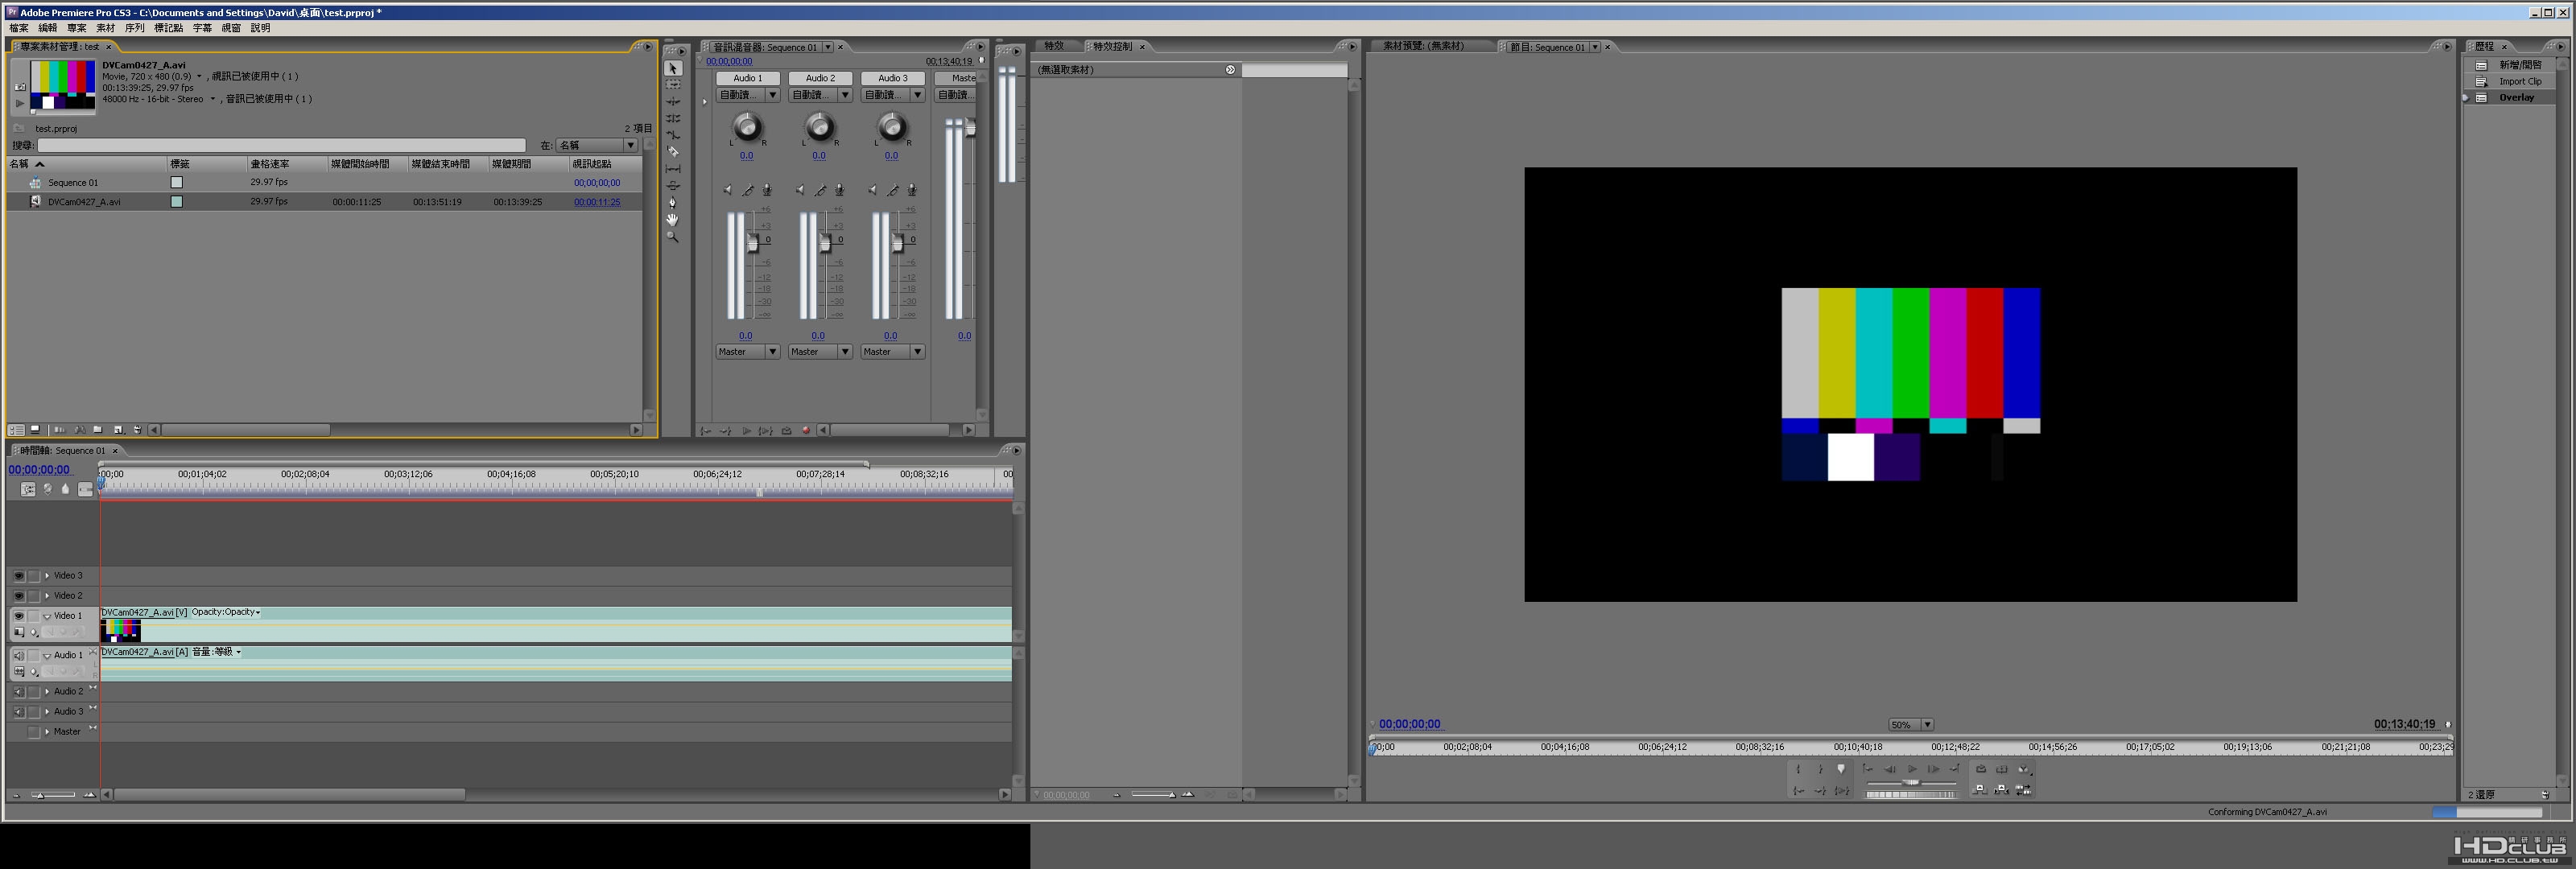Click the audio mixer record button
Image resolution: width=2576 pixels, height=869 pixels.
(x=806, y=431)
